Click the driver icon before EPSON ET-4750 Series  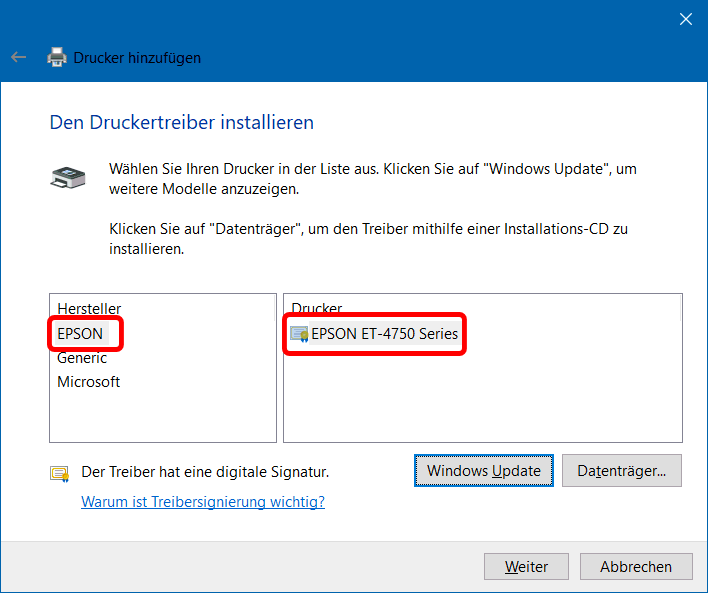click(299, 334)
